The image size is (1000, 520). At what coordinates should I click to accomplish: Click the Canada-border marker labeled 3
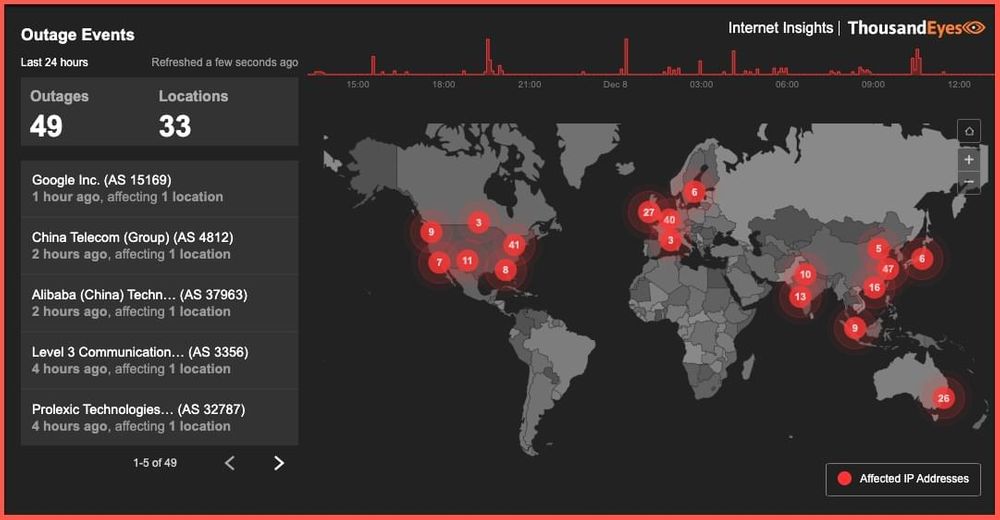tap(478, 223)
